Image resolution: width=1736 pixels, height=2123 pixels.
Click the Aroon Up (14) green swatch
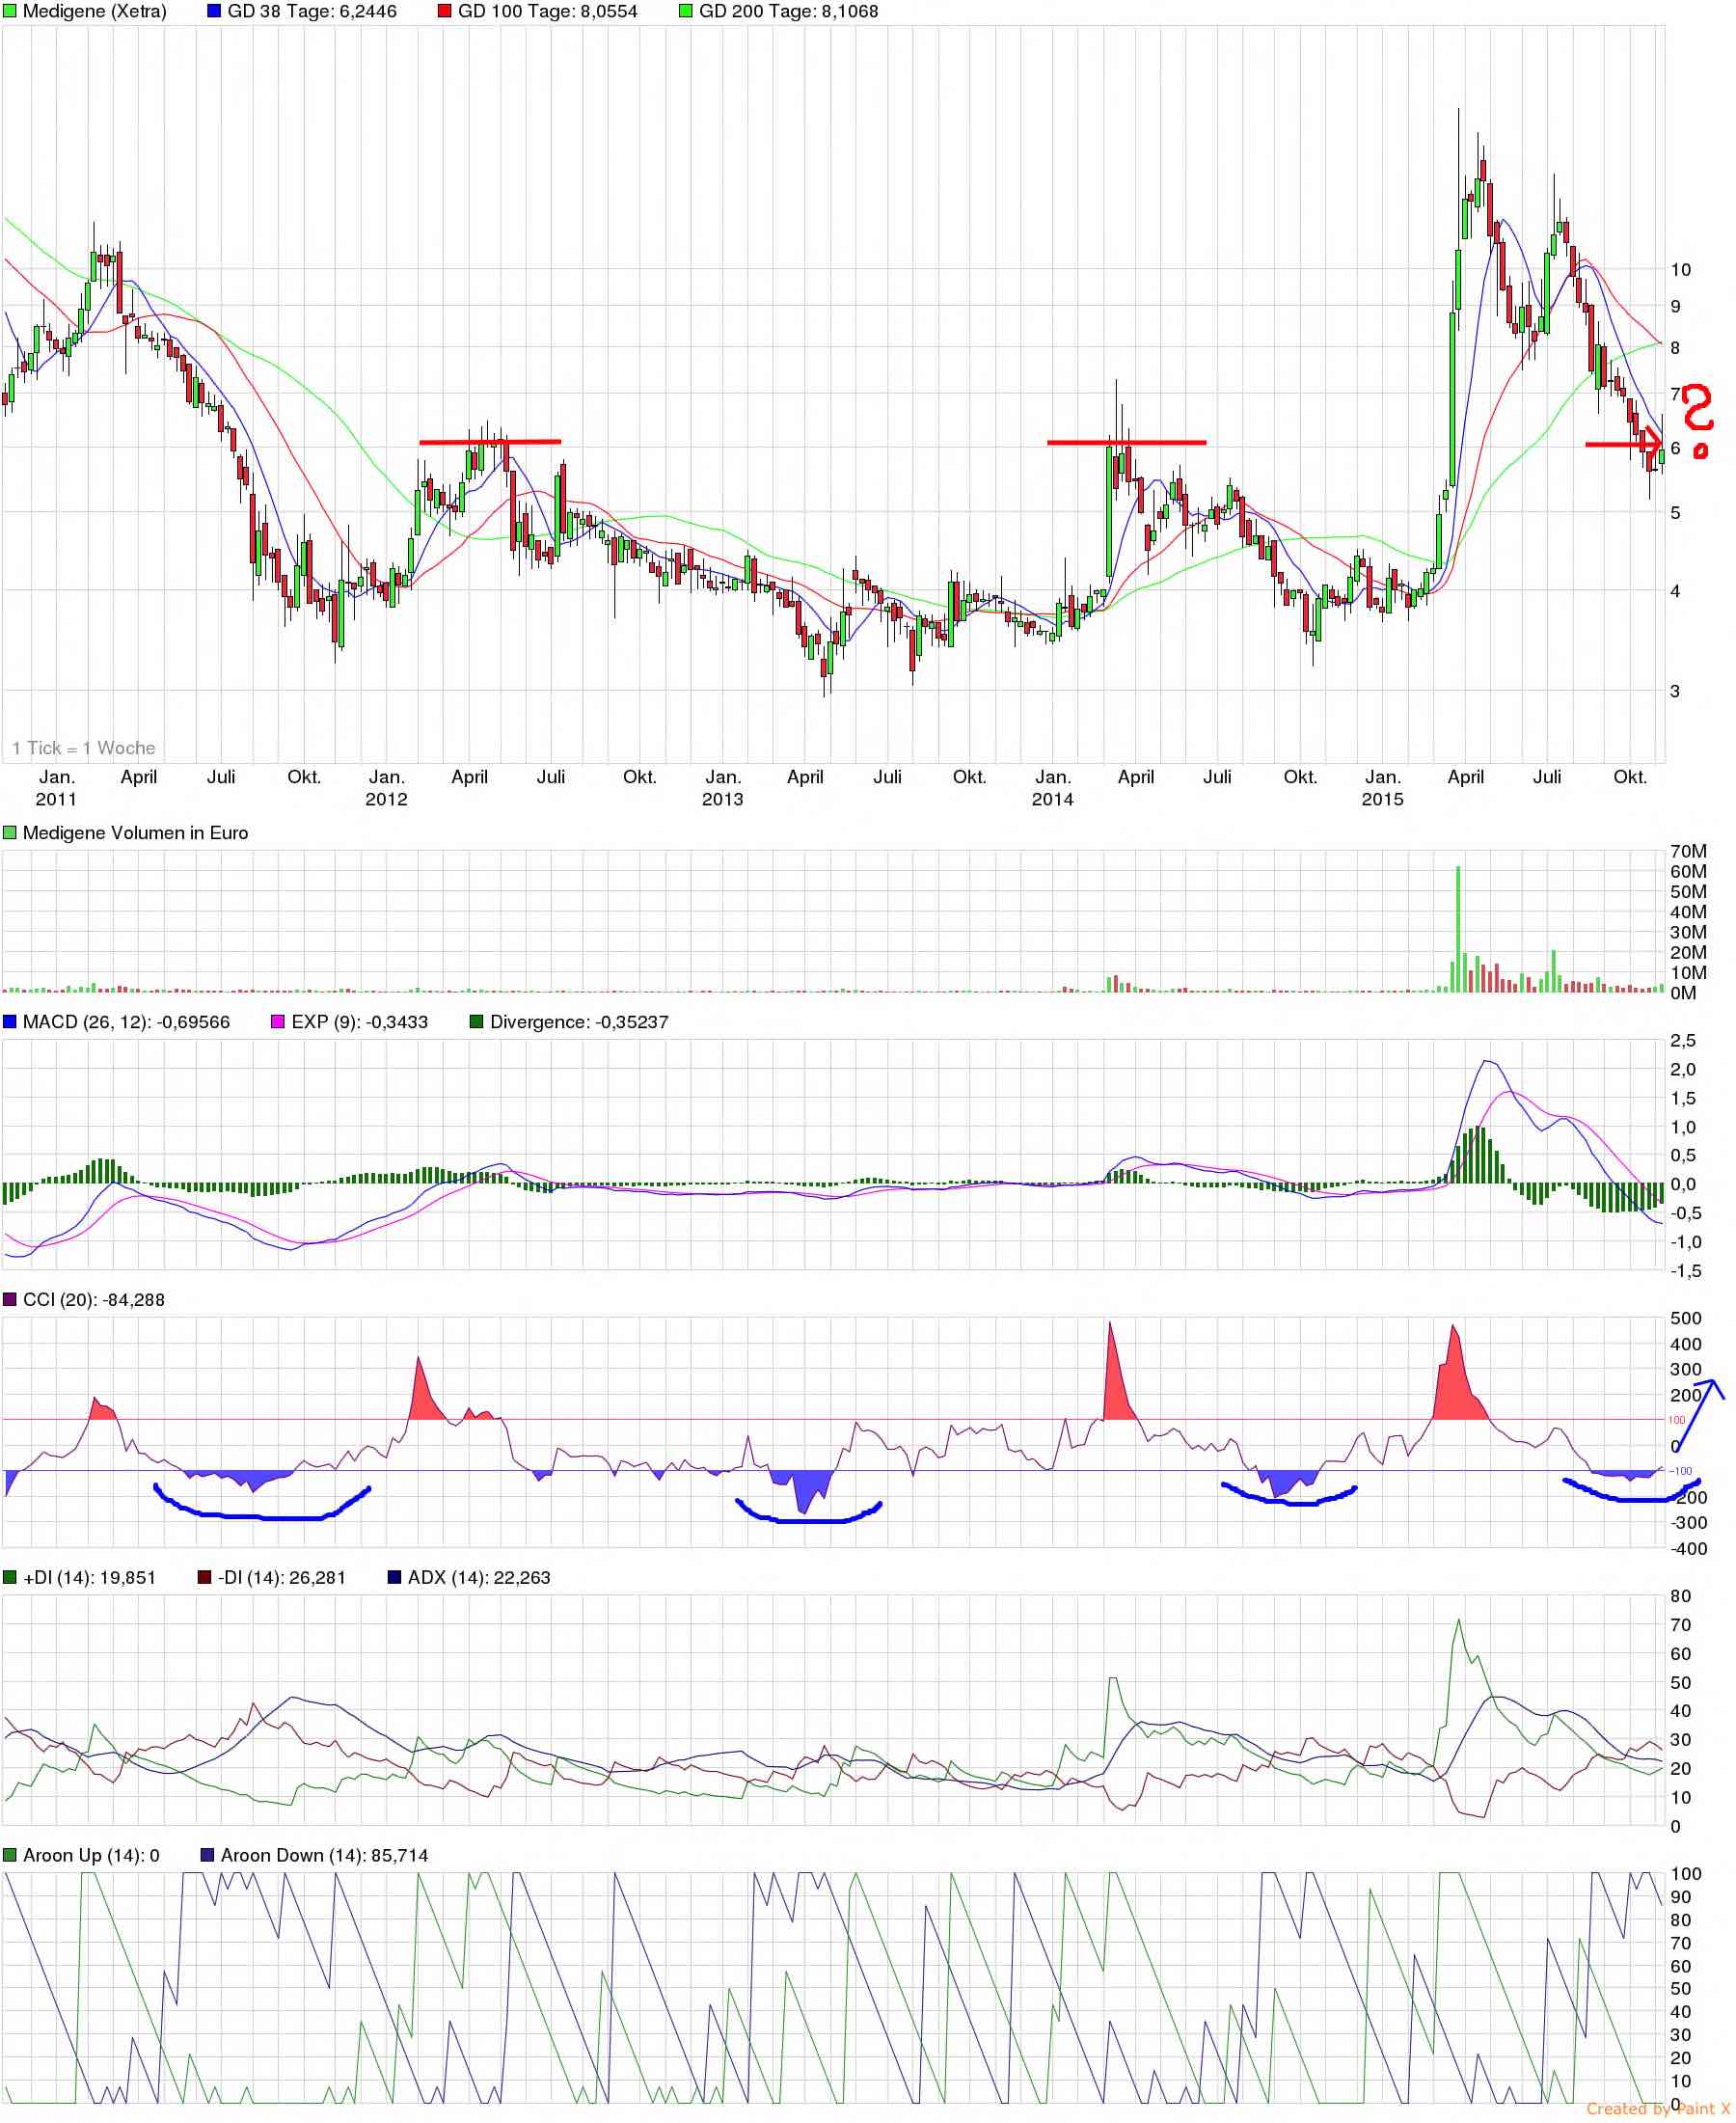click(x=10, y=1856)
